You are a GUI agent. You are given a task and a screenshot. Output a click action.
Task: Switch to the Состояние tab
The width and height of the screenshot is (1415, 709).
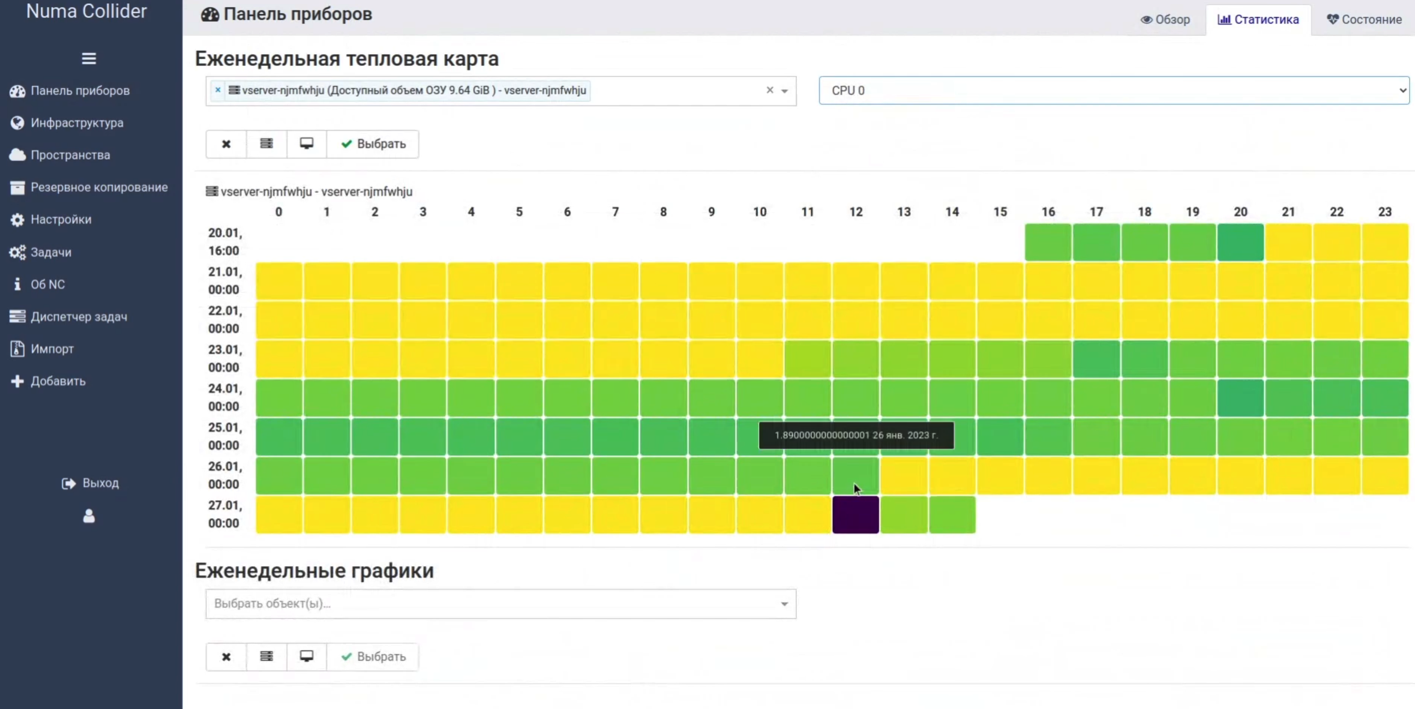click(1364, 20)
